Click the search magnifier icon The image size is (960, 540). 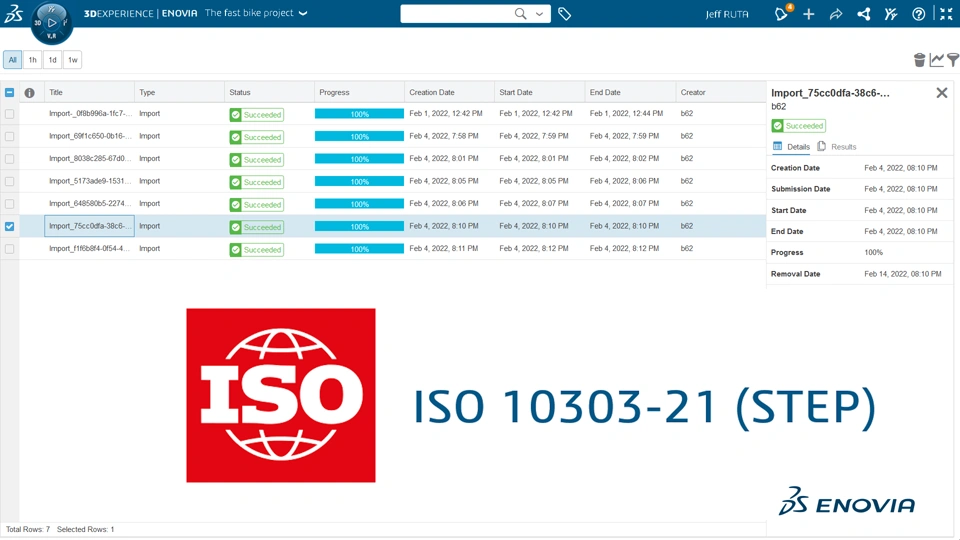520,13
